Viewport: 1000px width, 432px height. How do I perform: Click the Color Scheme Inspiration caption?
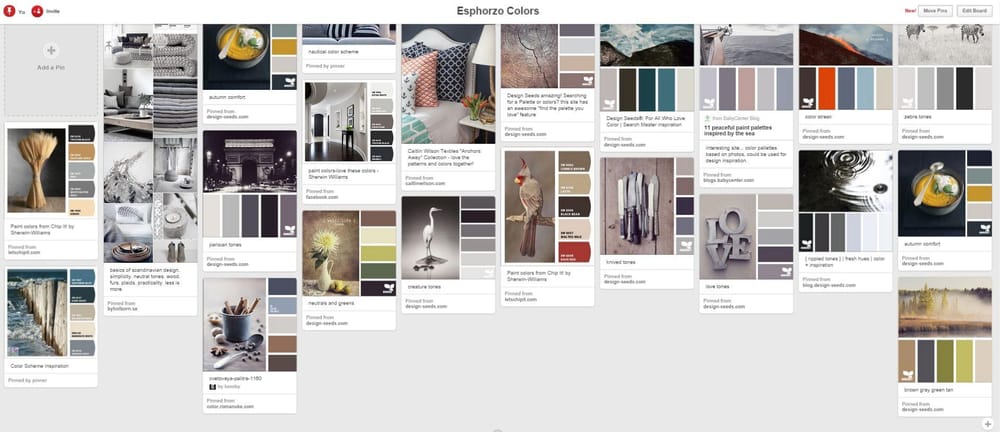[x=39, y=366]
